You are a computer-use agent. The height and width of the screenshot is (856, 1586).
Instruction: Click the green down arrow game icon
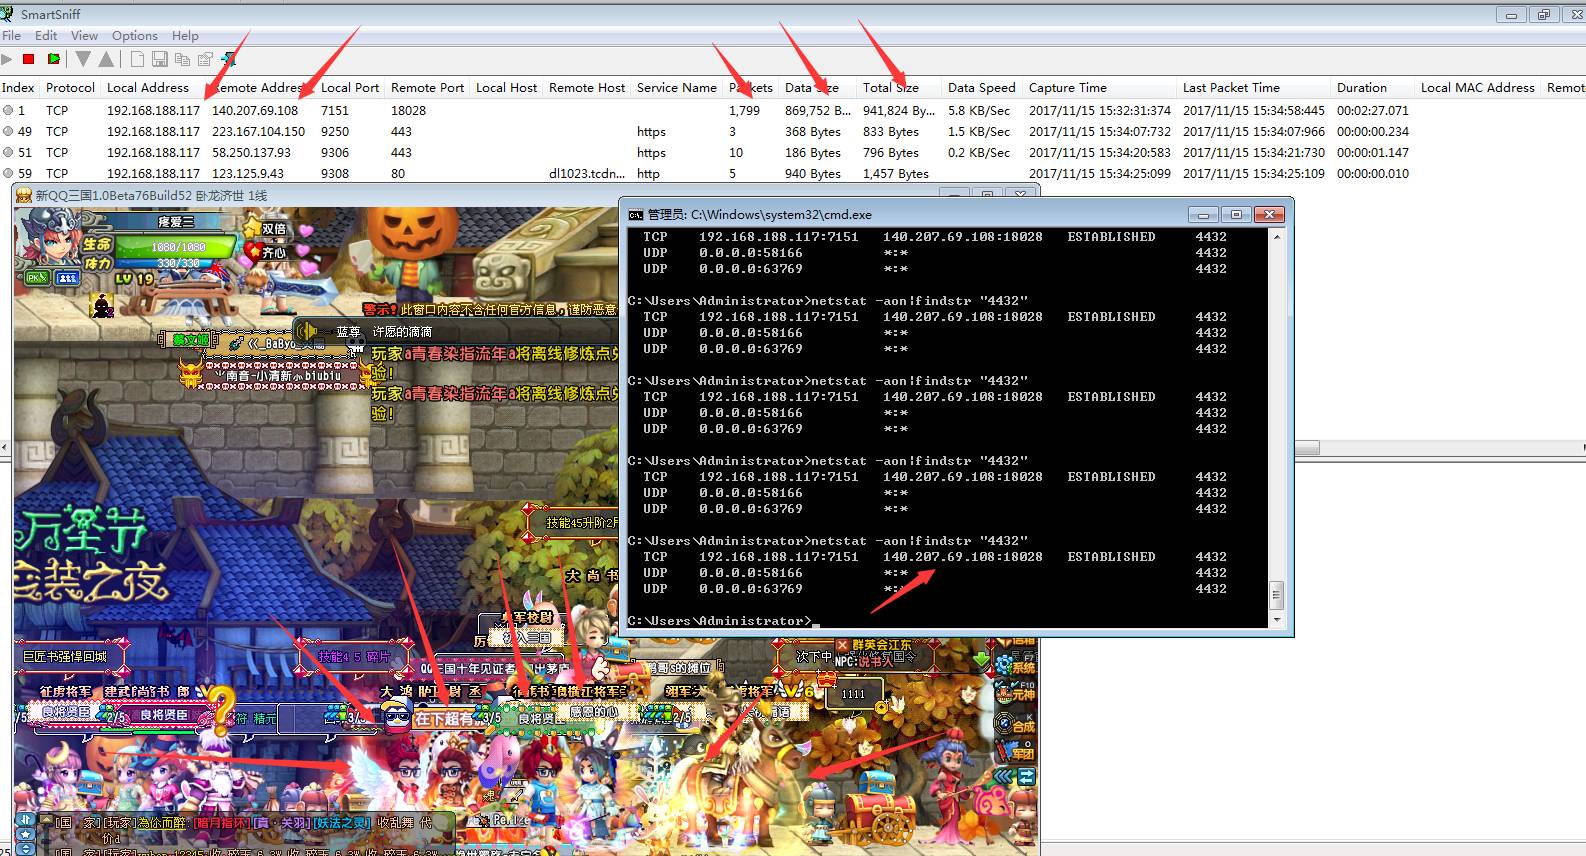[979, 661]
